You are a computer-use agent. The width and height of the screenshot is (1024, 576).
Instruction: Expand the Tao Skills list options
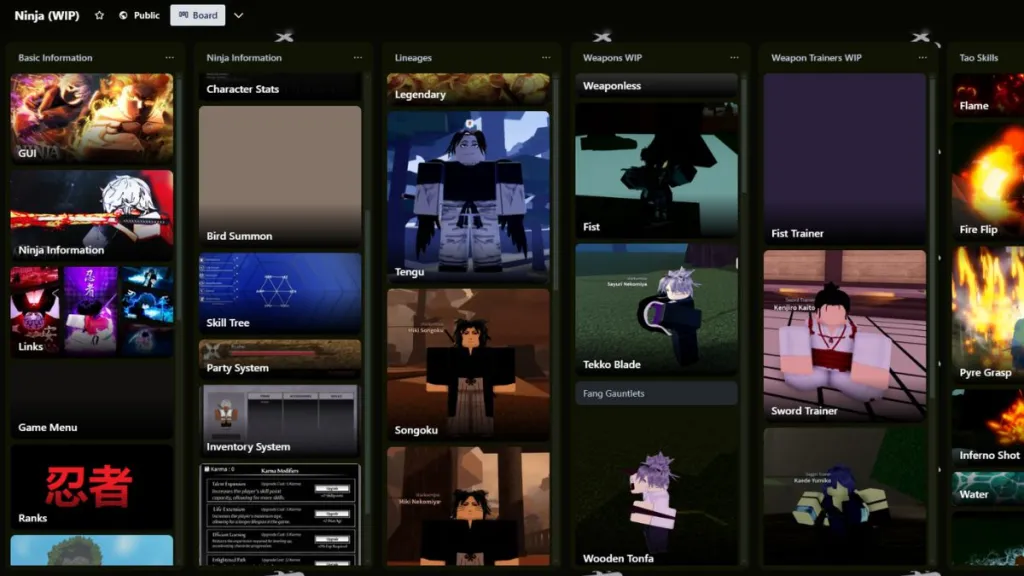1018,58
